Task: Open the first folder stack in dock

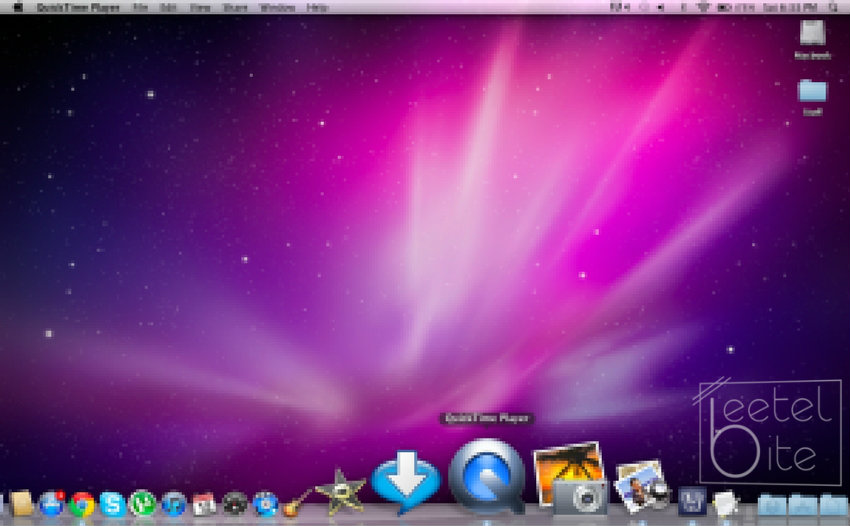Action: pyautogui.click(x=772, y=504)
